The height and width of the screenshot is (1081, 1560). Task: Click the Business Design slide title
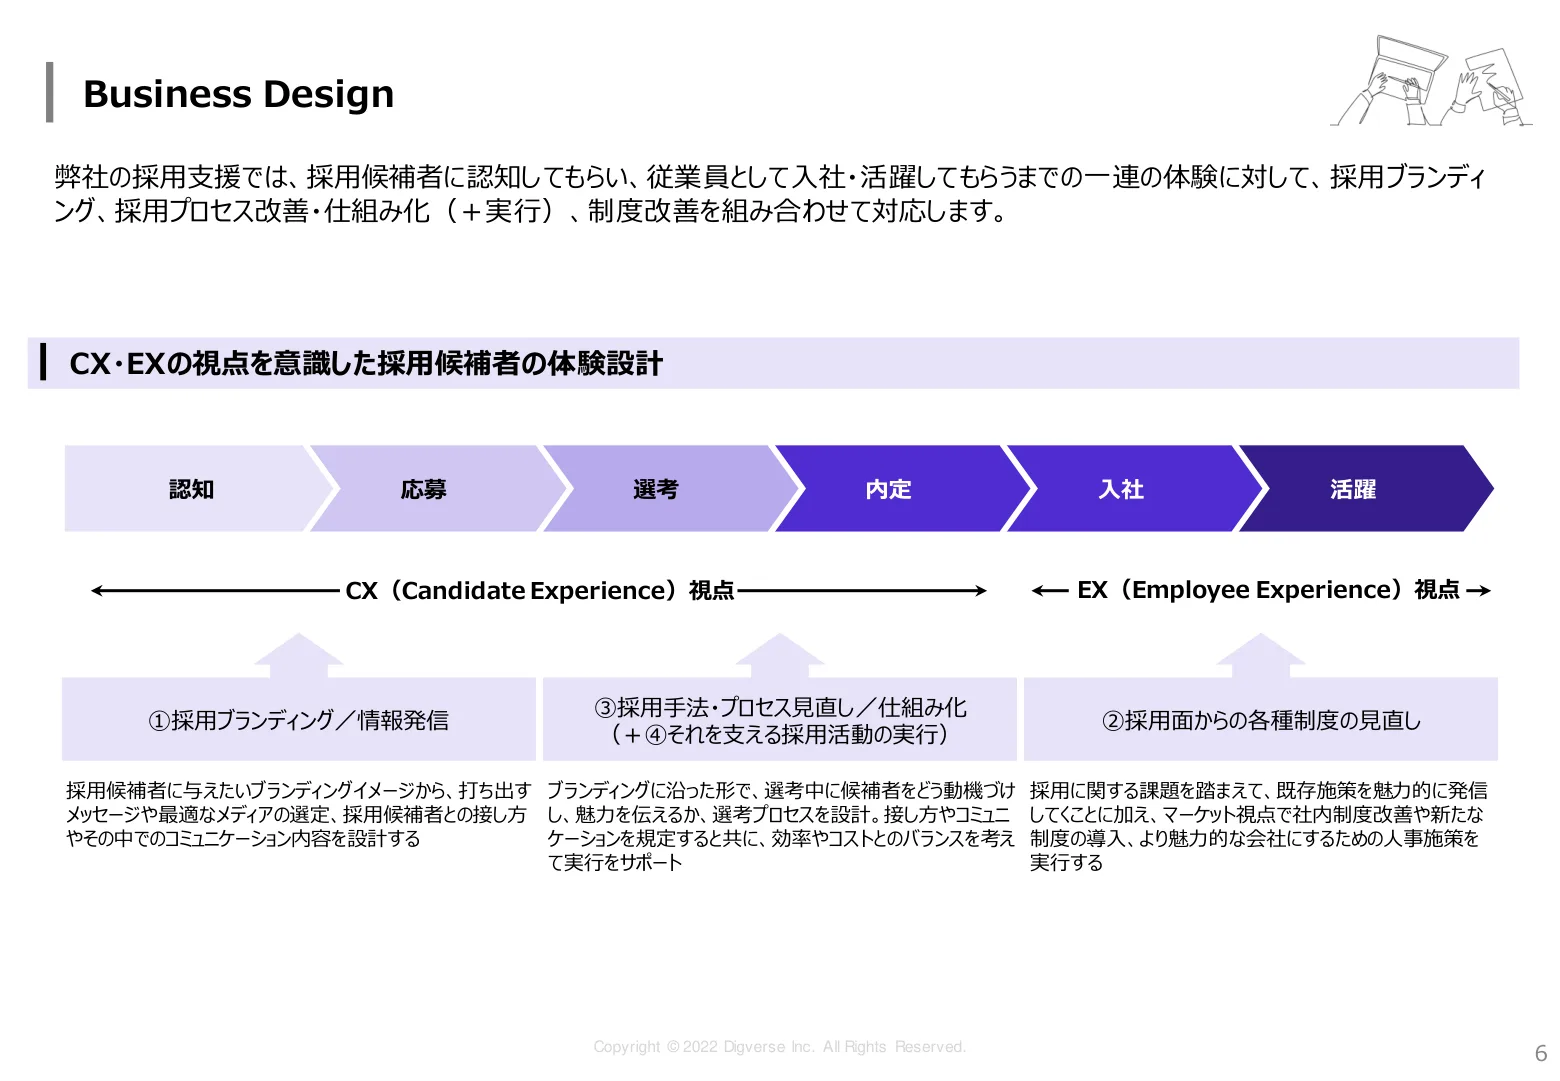[x=238, y=94]
